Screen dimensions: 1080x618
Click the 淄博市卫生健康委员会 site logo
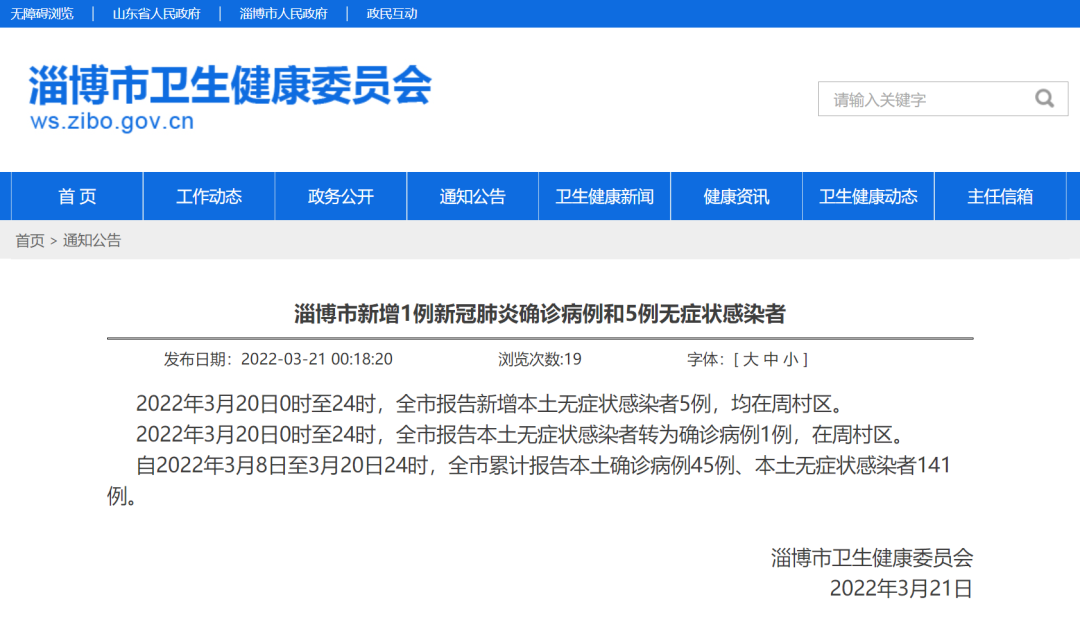230,97
